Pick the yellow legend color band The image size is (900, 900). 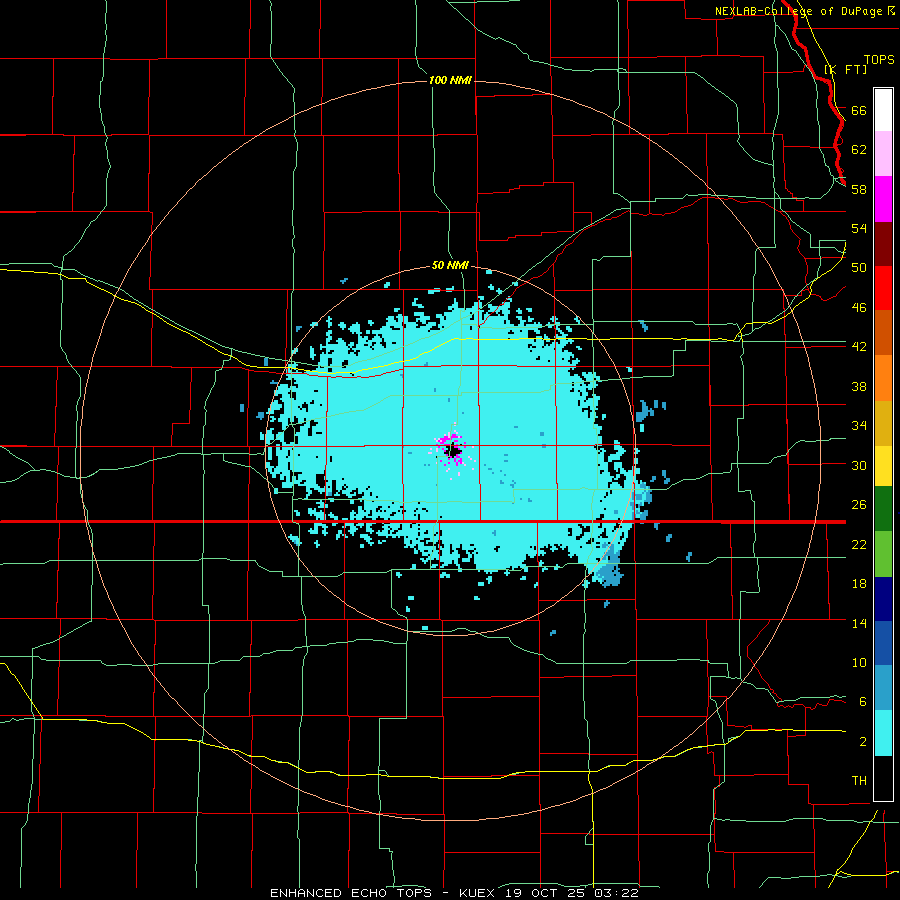coord(883,465)
